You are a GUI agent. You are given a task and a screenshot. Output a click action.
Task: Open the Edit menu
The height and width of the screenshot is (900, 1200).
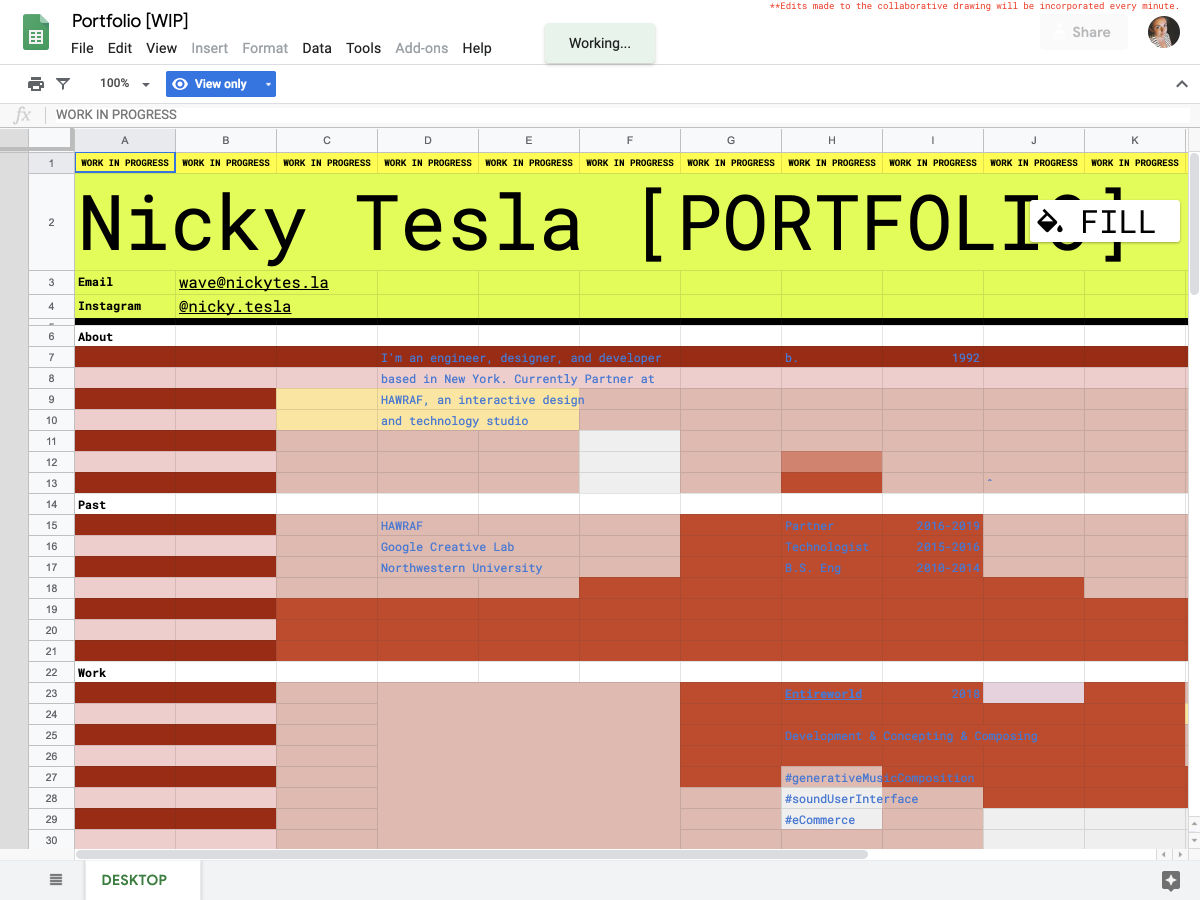[120, 48]
